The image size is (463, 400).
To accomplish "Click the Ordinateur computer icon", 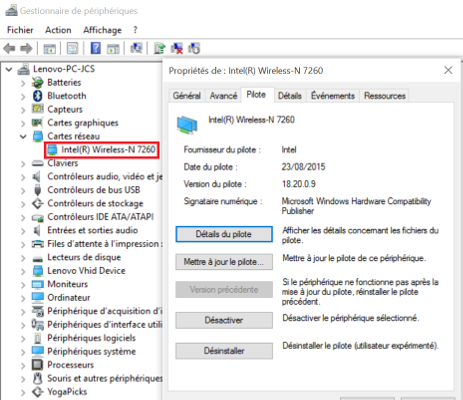I will 38,297.
